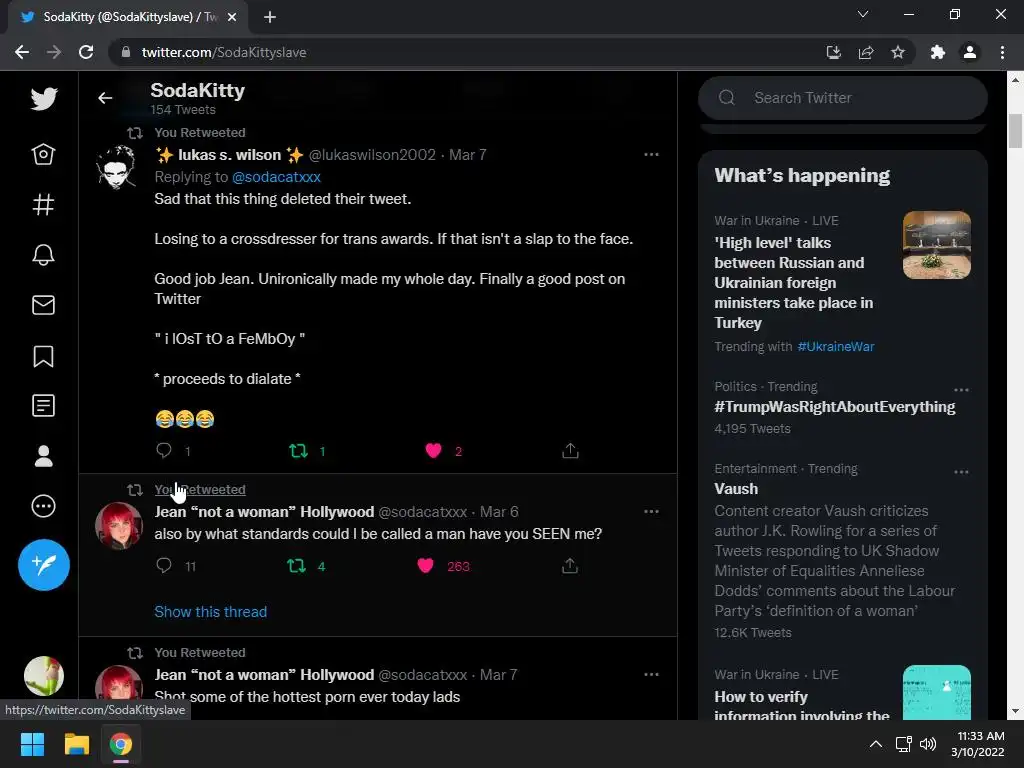Share the lukas s. wilson tweet
1024x768 pixels.
(x=570, y=451)
